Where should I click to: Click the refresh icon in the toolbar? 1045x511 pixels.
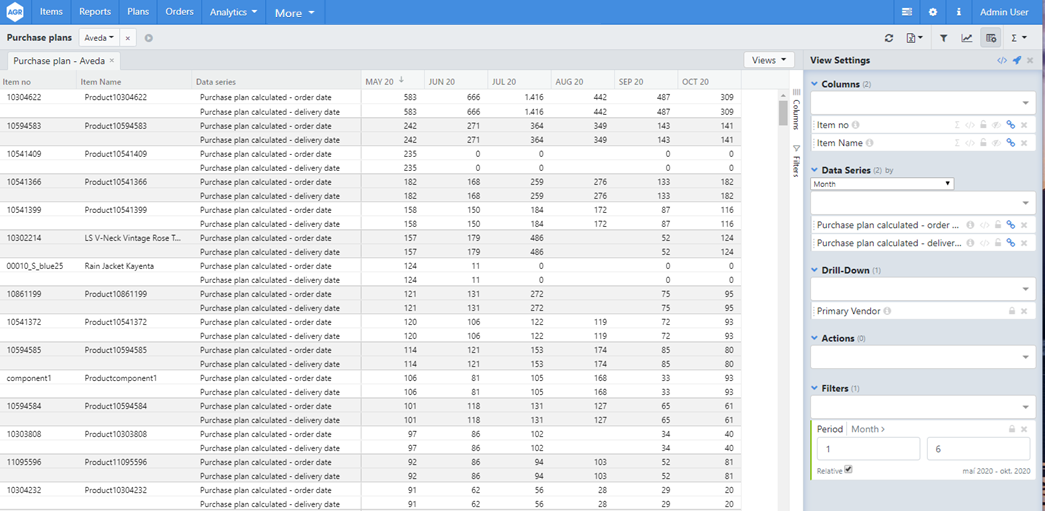(x=888, y=38)
